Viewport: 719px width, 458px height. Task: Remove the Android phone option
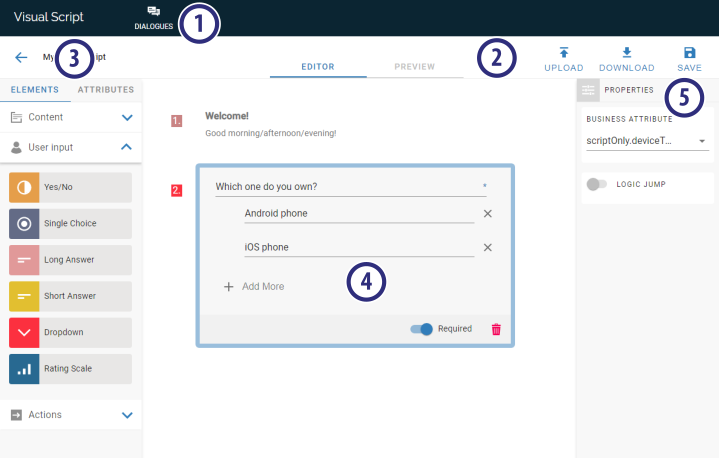pos(488,214)
